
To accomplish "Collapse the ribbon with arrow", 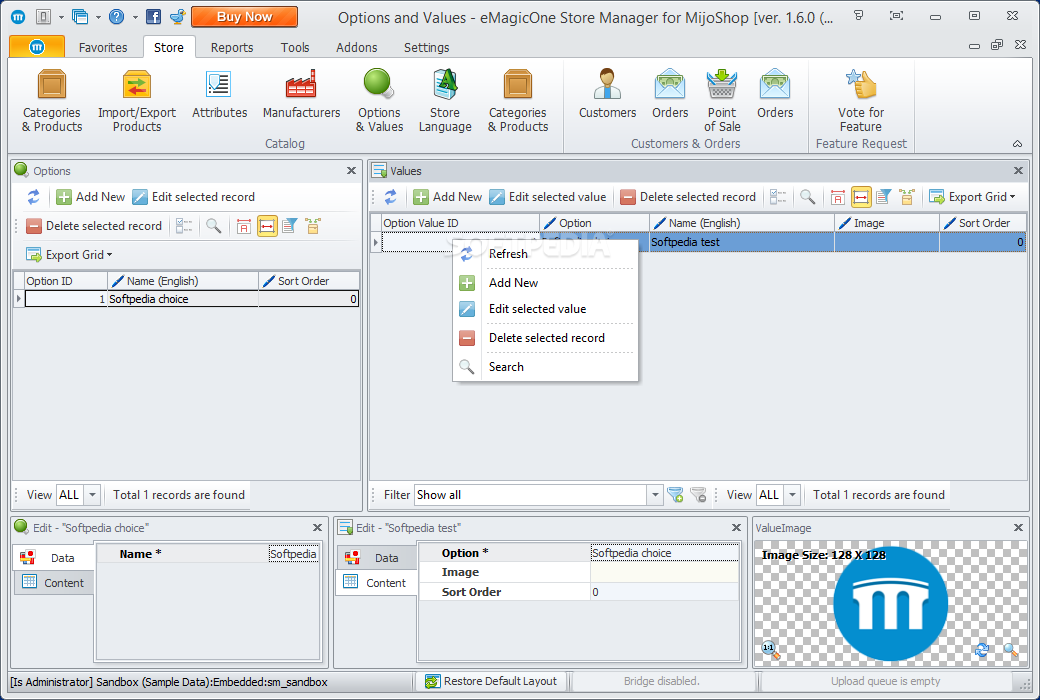I will (1017, 144).
